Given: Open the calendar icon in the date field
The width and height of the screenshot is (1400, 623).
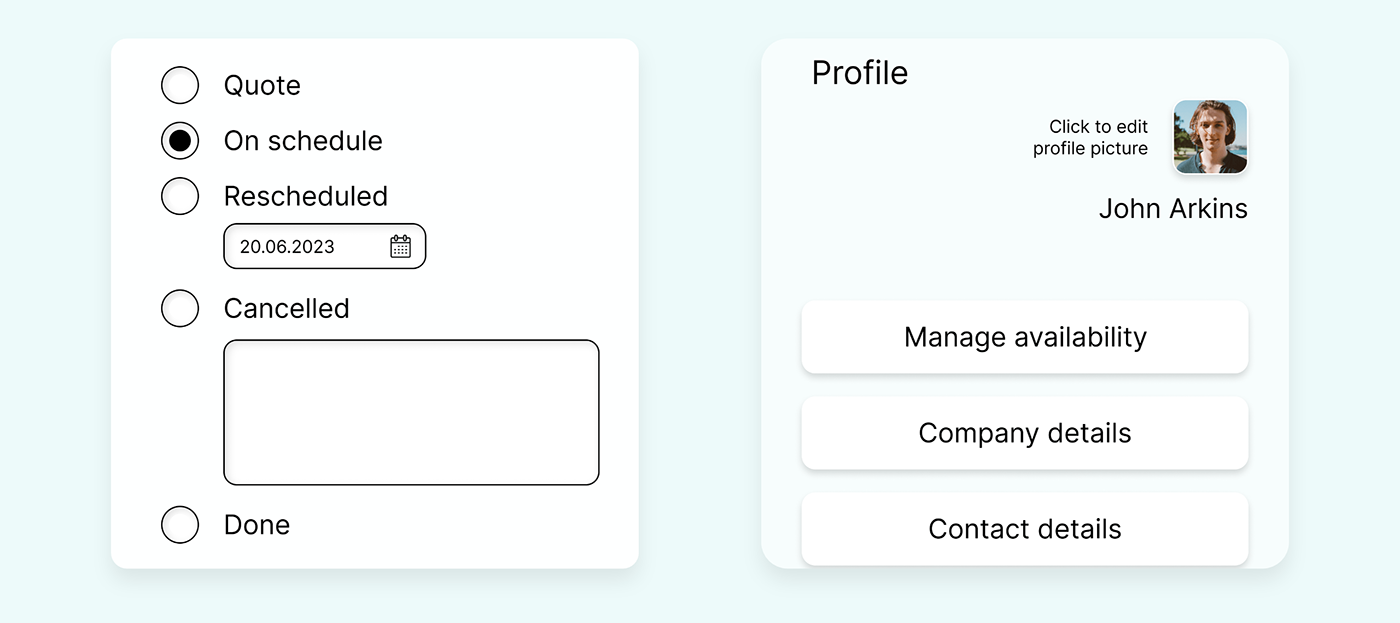Looking at the screenshot, I should click(400, 246).
